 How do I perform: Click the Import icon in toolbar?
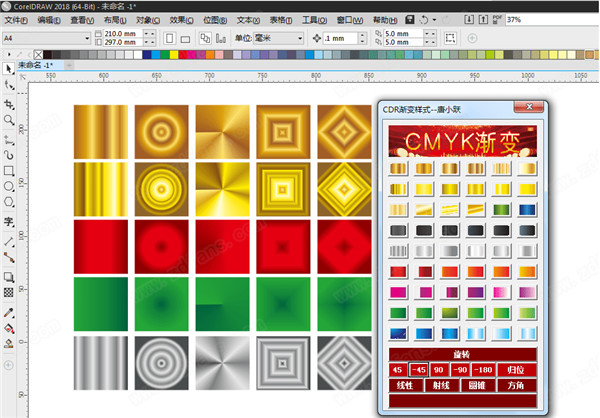click(x=469, y=20)
